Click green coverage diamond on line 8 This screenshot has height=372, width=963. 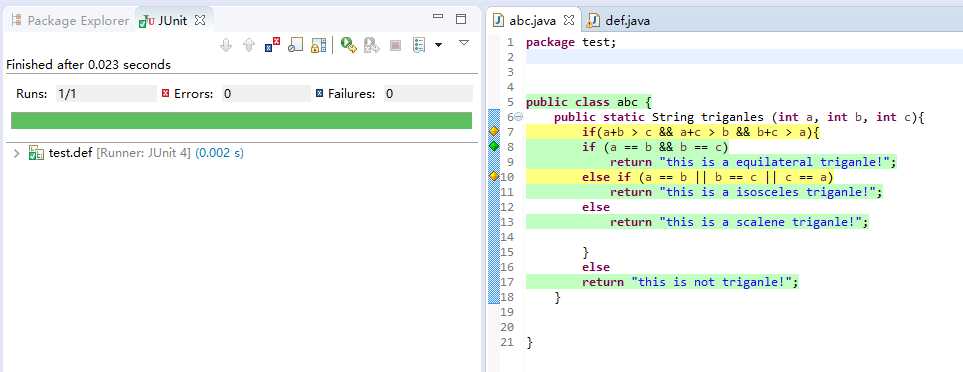[493, 147]
